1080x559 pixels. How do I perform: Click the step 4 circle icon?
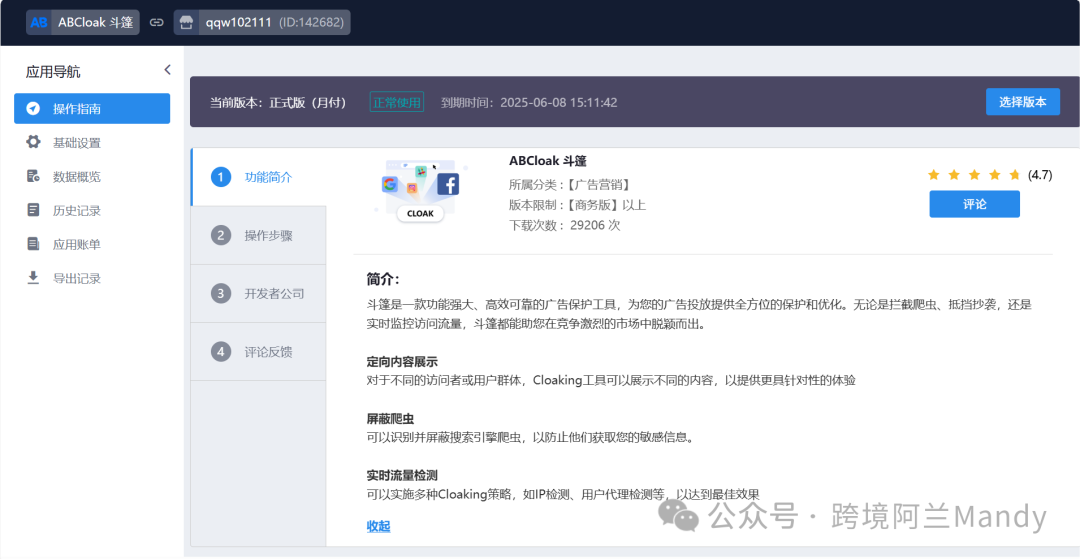click(x=220, y=352)
